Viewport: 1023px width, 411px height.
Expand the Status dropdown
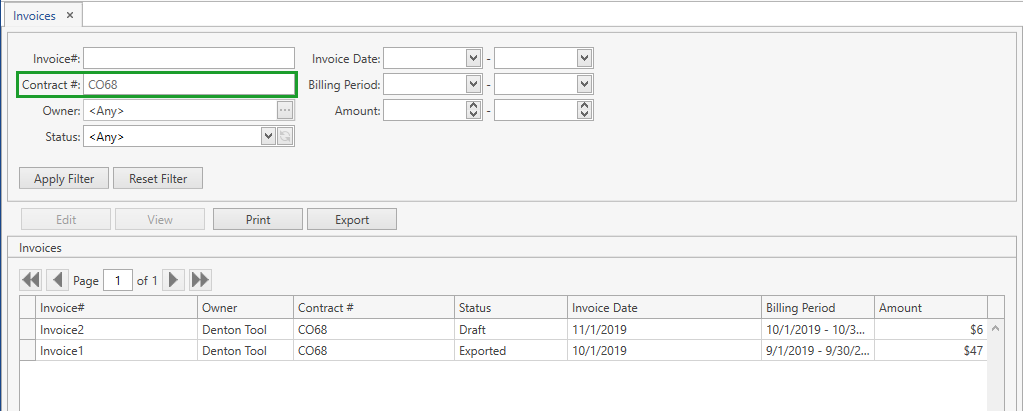pyautogui.click(x=268, y=137)
